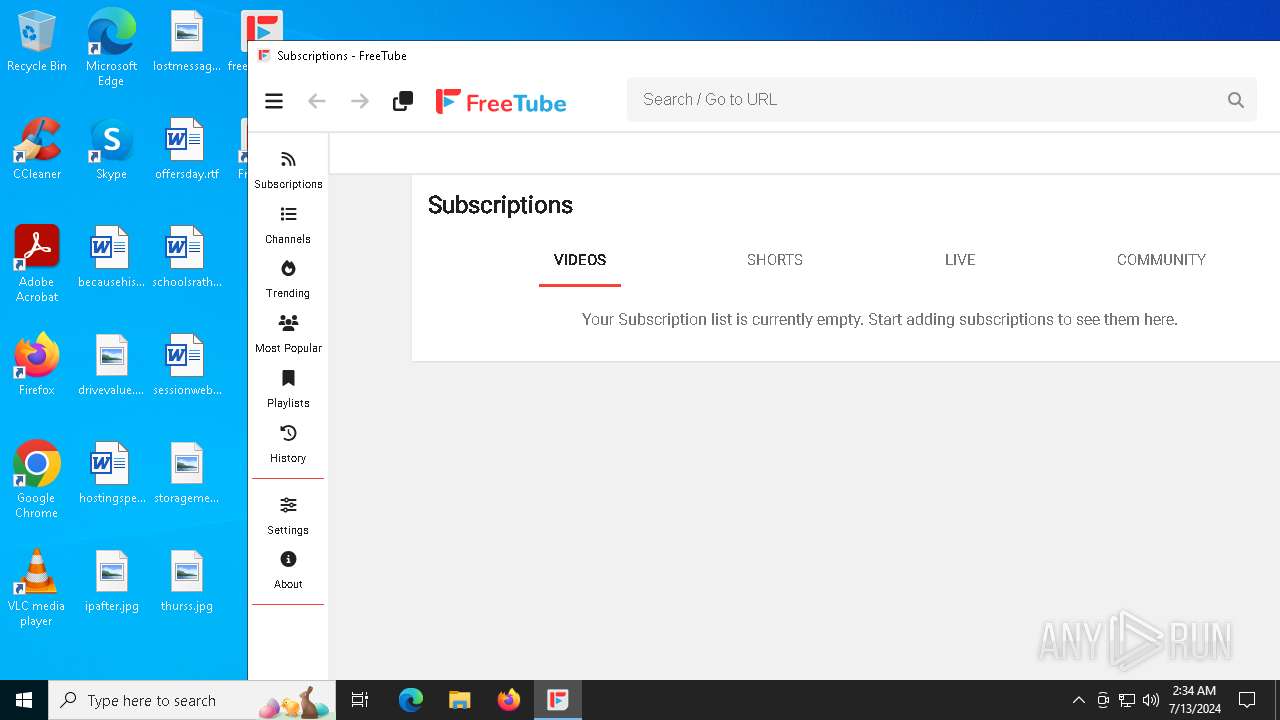
Task: Open a new FreeTube window icon
Action: 403,101
